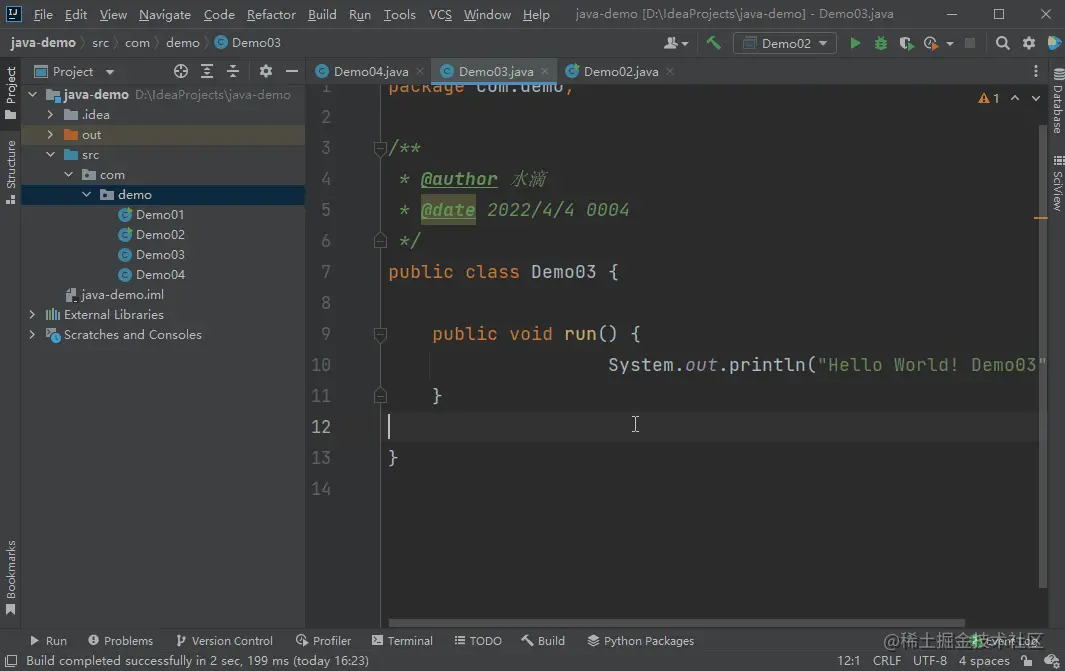Collapse all nodes in Project panel

[233, 71]
